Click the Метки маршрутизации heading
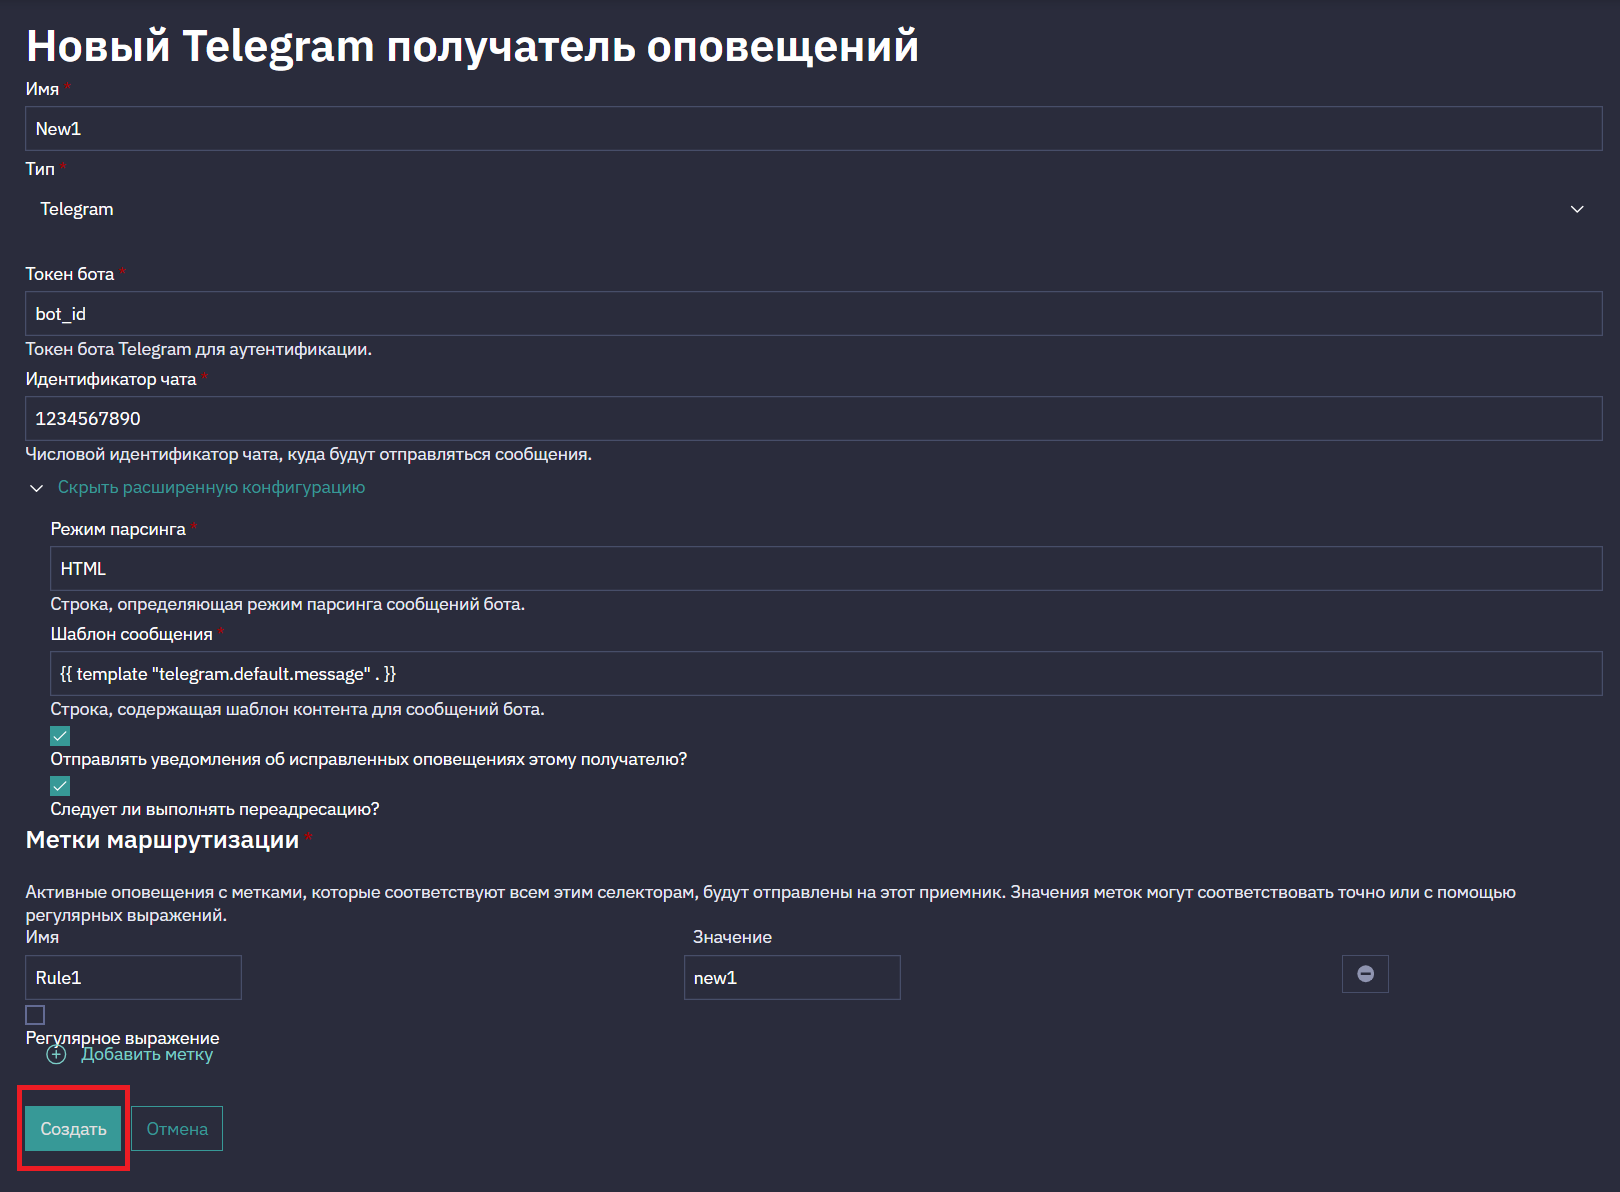This screenshot has height=1192, width=1620. click(162, 840)
